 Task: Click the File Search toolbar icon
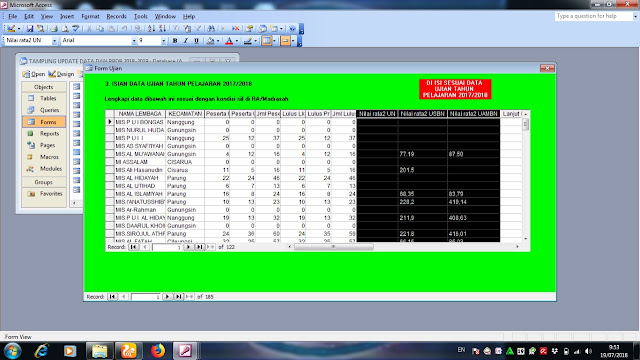40,29
